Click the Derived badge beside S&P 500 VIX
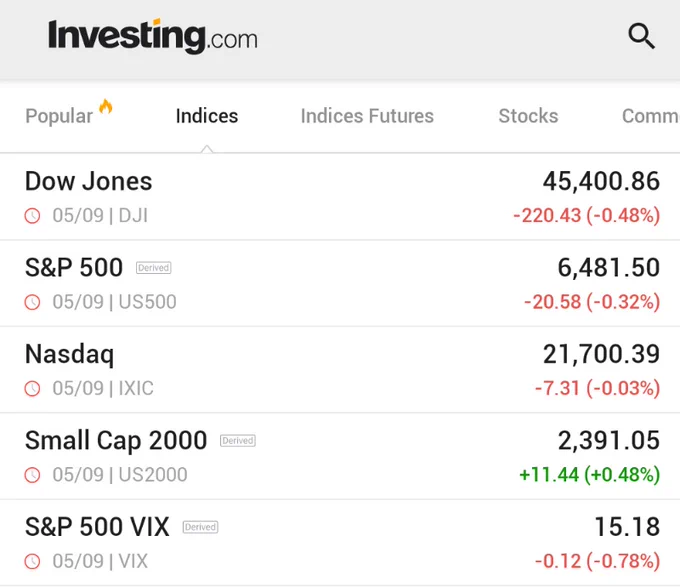This screenshot has height=587, width=680. [x=200, y=527]
